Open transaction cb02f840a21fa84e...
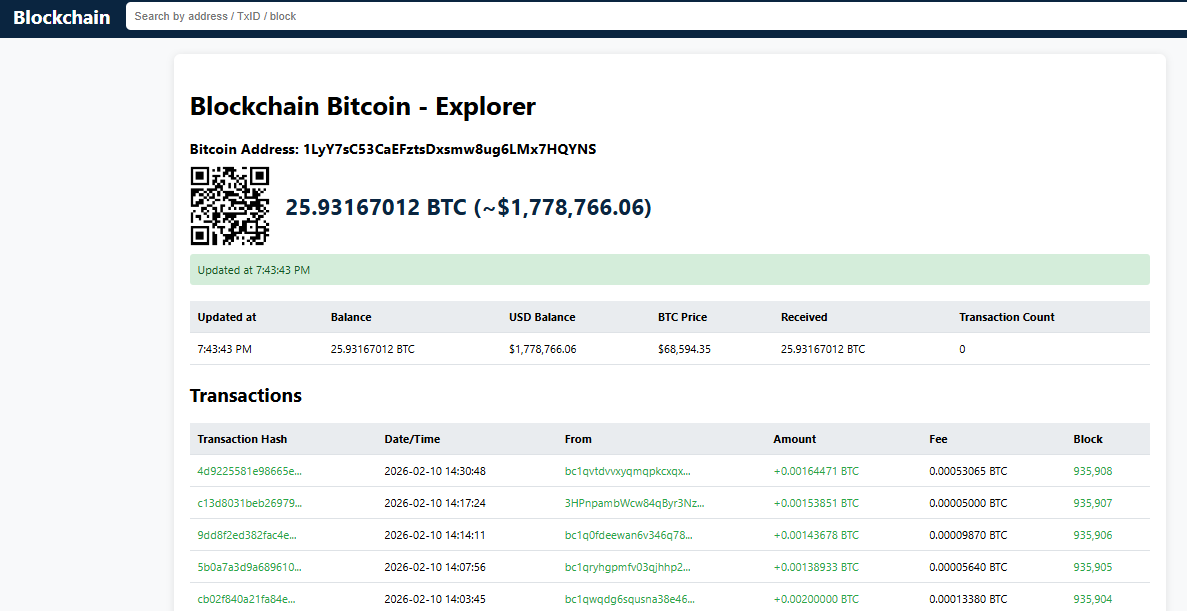 click(246, 598)
